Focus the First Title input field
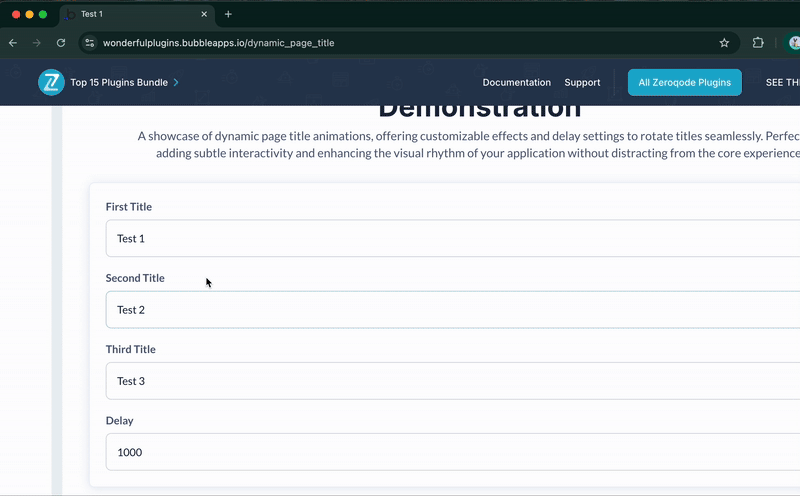The width and height of the screenshot is (800, 496). point(450,239)
